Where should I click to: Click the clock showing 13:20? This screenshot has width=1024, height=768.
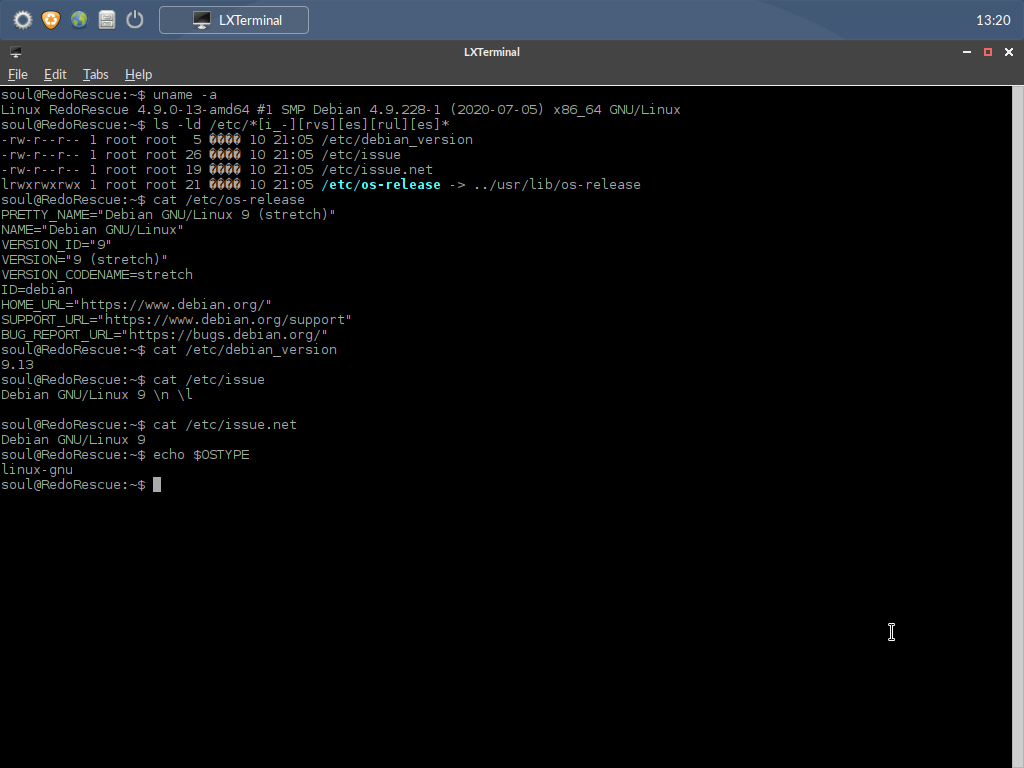pyautogui.click(x=993, y=20)
